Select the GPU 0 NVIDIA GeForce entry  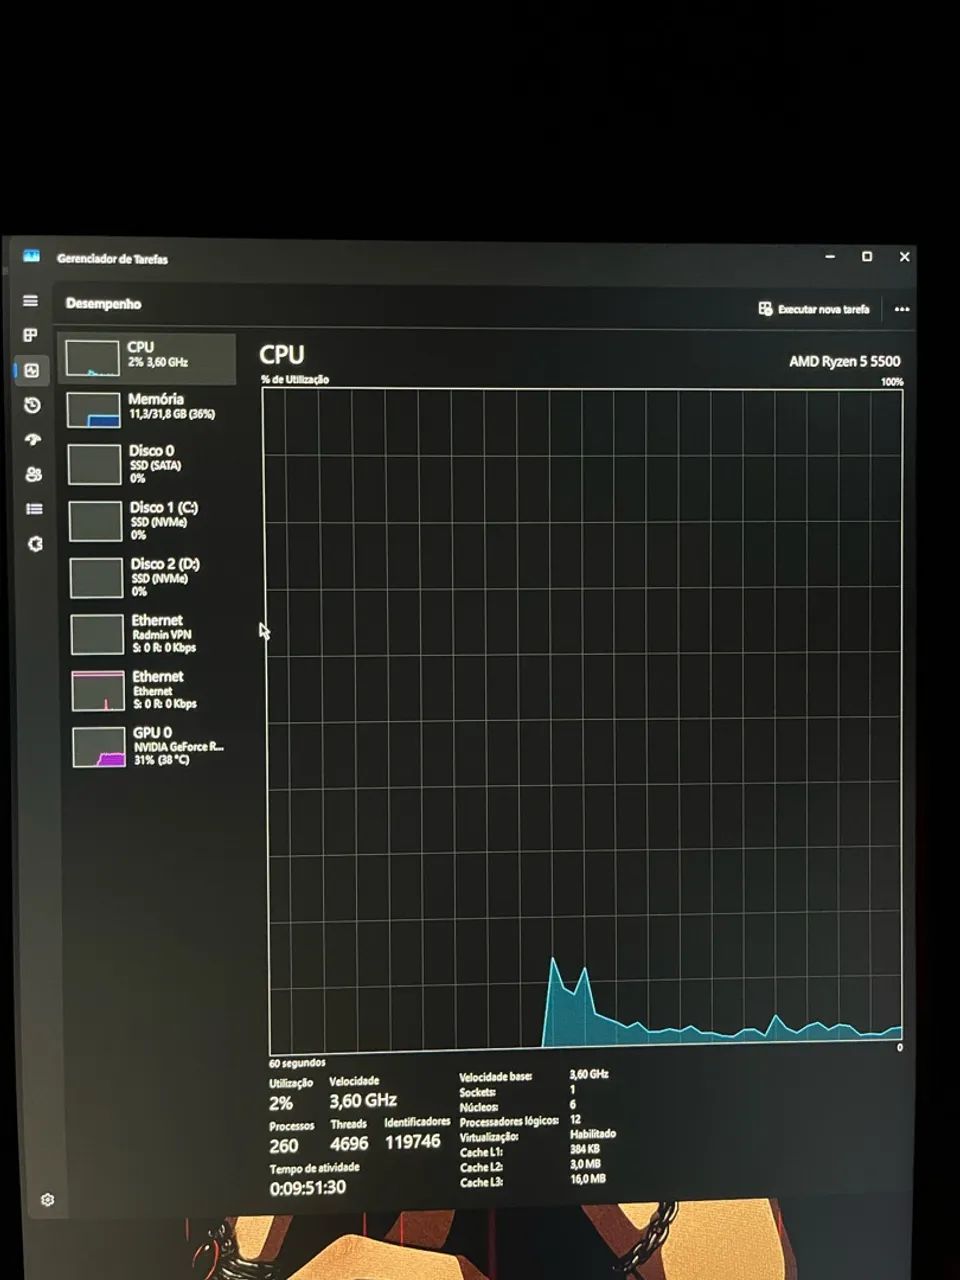pyautogui.click(x=153, y=746)
